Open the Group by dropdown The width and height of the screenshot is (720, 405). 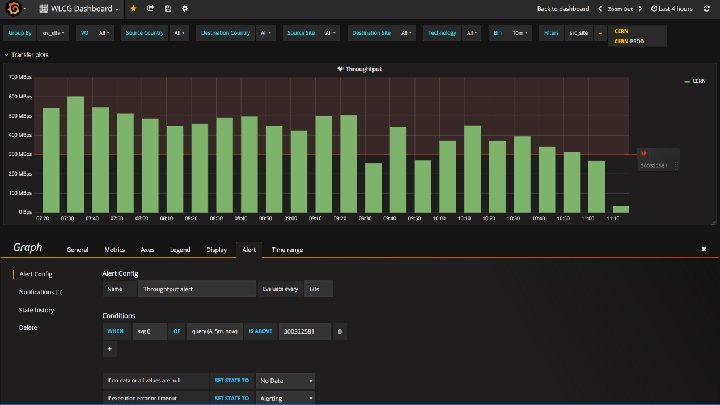(x=53, y=33)
